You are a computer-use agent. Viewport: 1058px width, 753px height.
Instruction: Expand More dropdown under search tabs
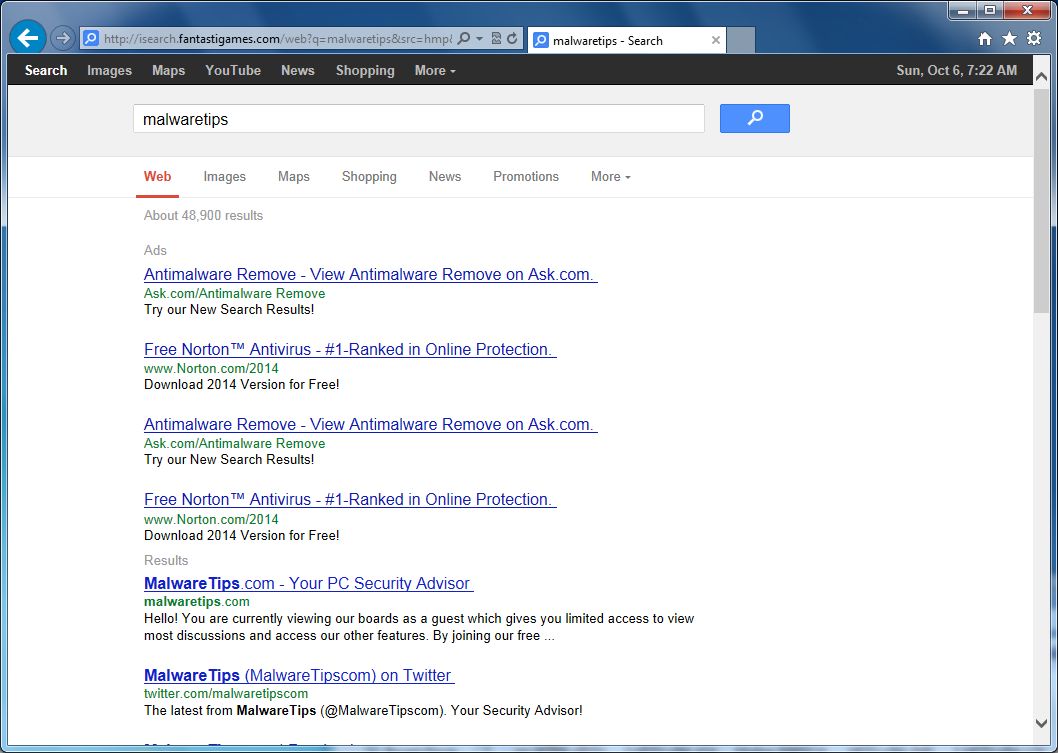[611, 176]
